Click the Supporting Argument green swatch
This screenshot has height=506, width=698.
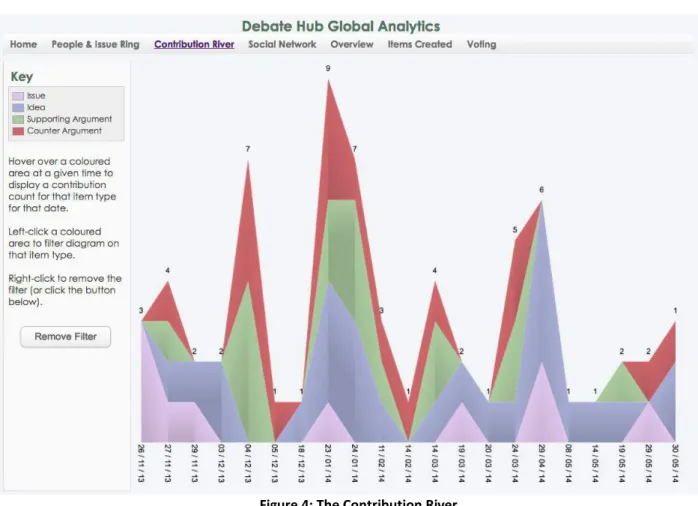pos(18,119)
